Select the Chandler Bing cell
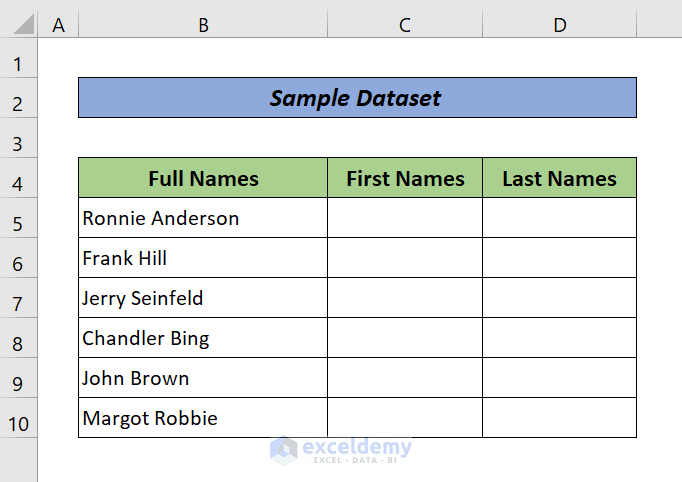The height and width of the screenshot is (482, 682). 203,338
